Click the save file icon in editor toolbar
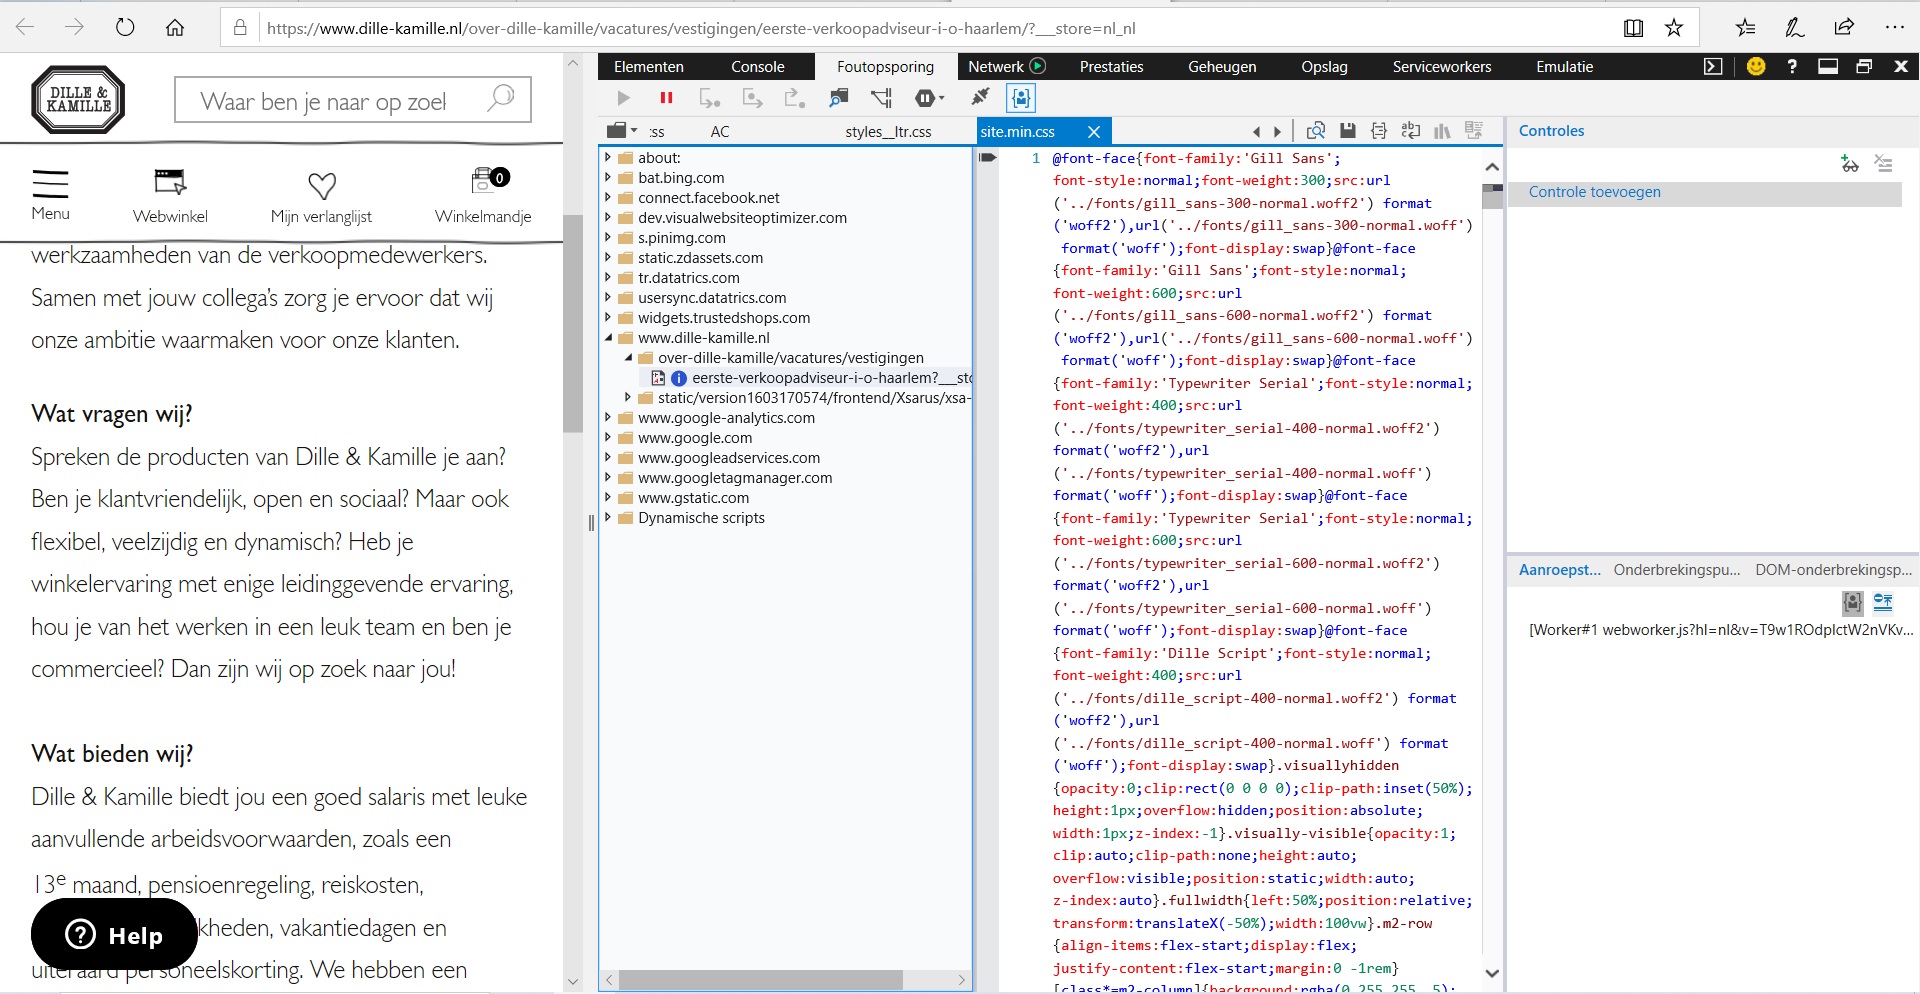The width and height of the screenshot is (1920, 994). [x=1347, y=131]
